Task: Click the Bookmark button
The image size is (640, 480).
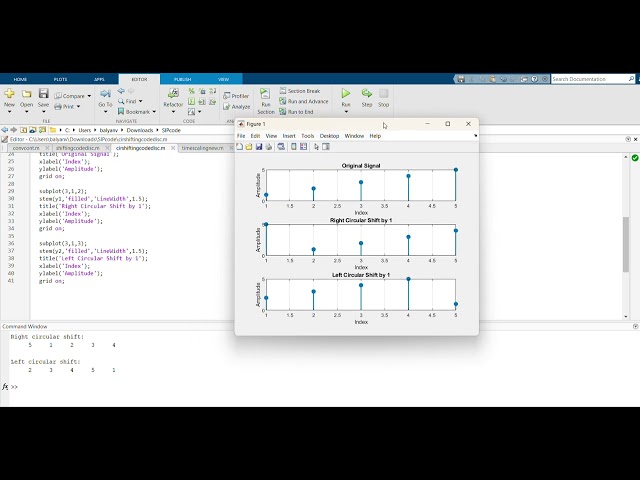Action: pyautogui.click(x=134, y=111)
